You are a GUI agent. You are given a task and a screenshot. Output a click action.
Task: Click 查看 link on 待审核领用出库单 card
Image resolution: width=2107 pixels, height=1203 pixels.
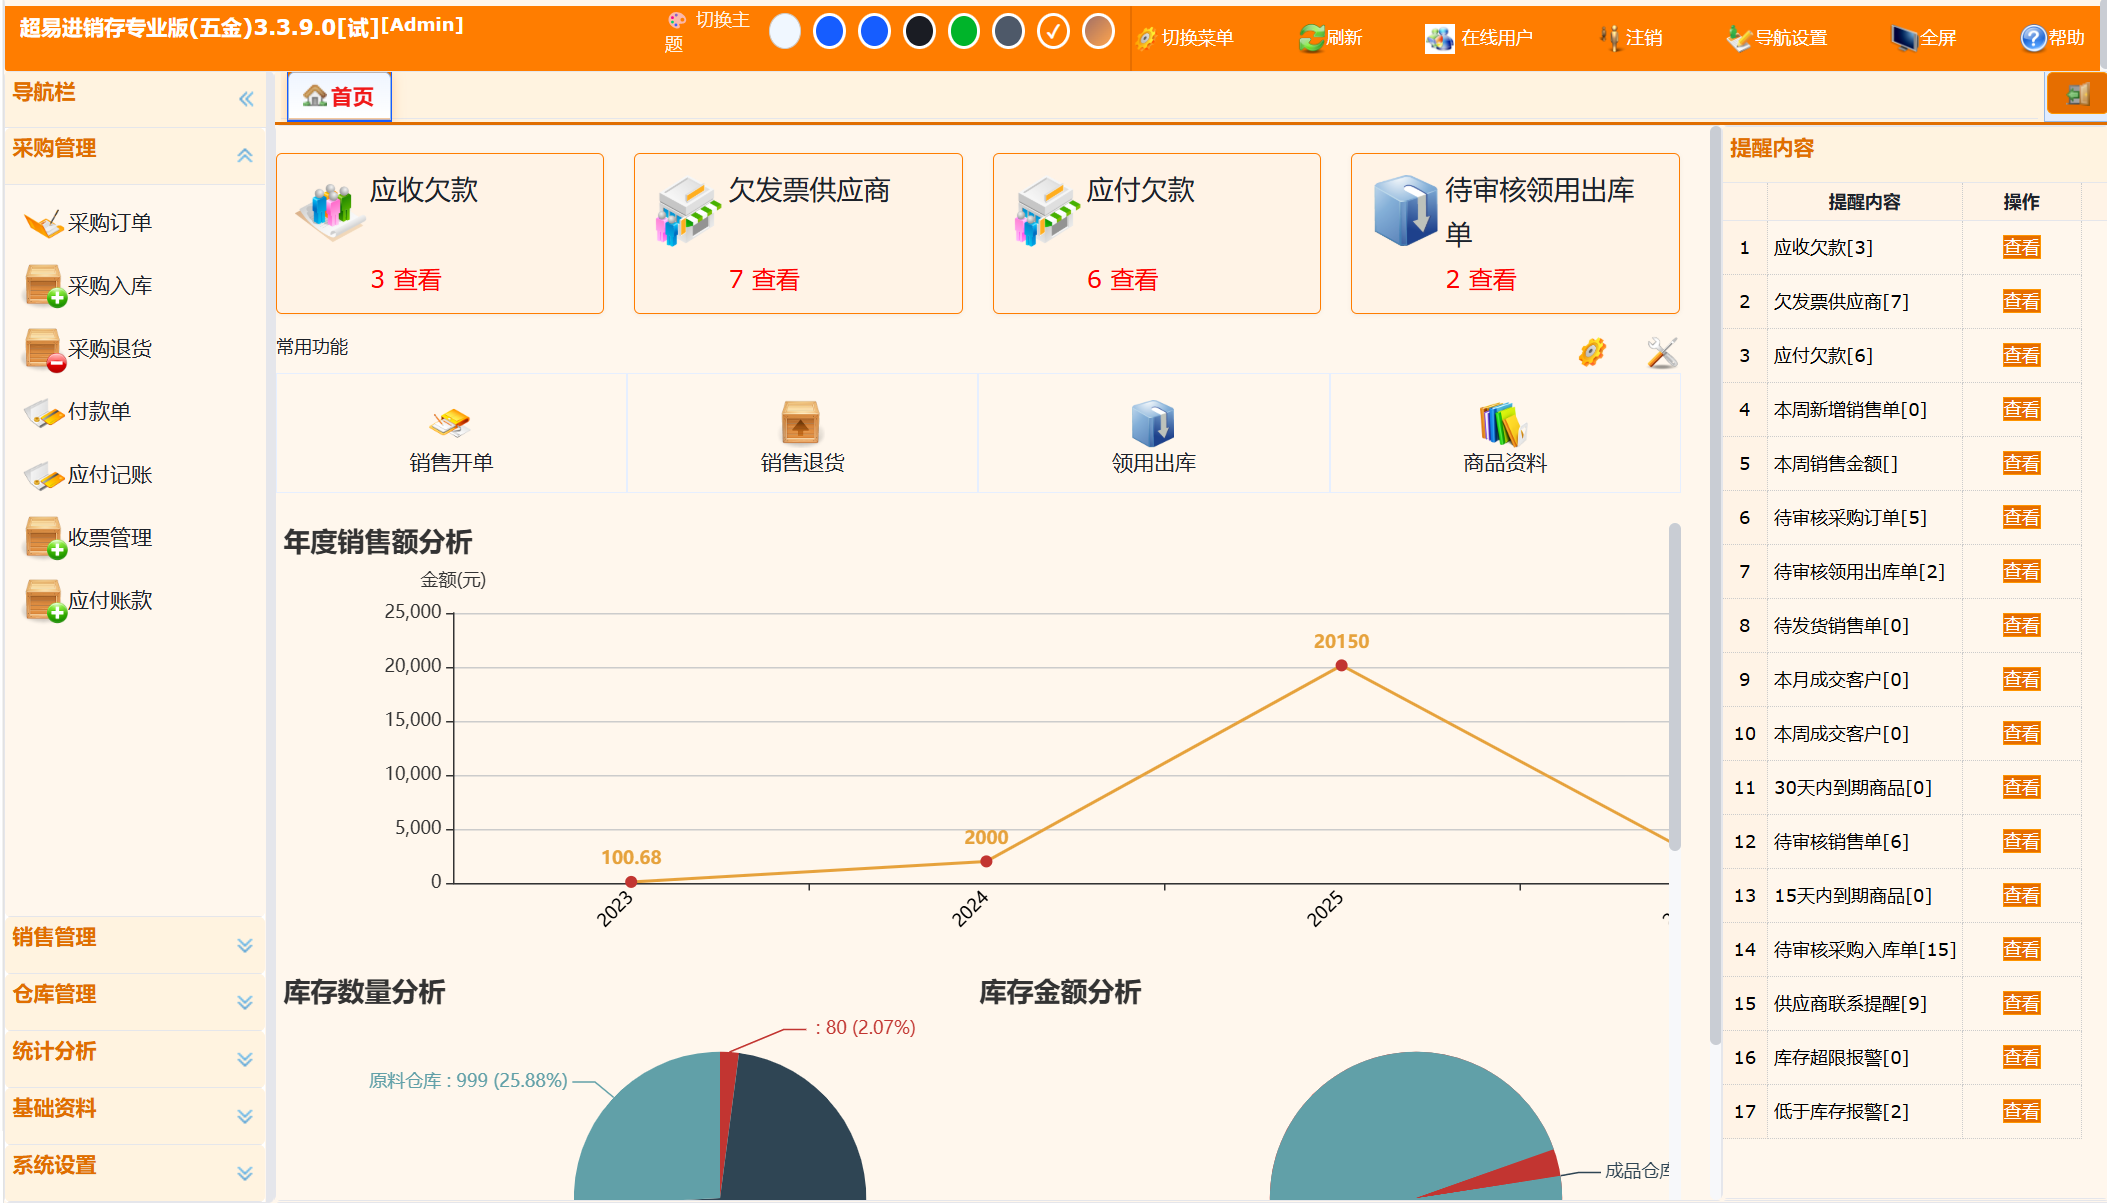point(1493,280)
